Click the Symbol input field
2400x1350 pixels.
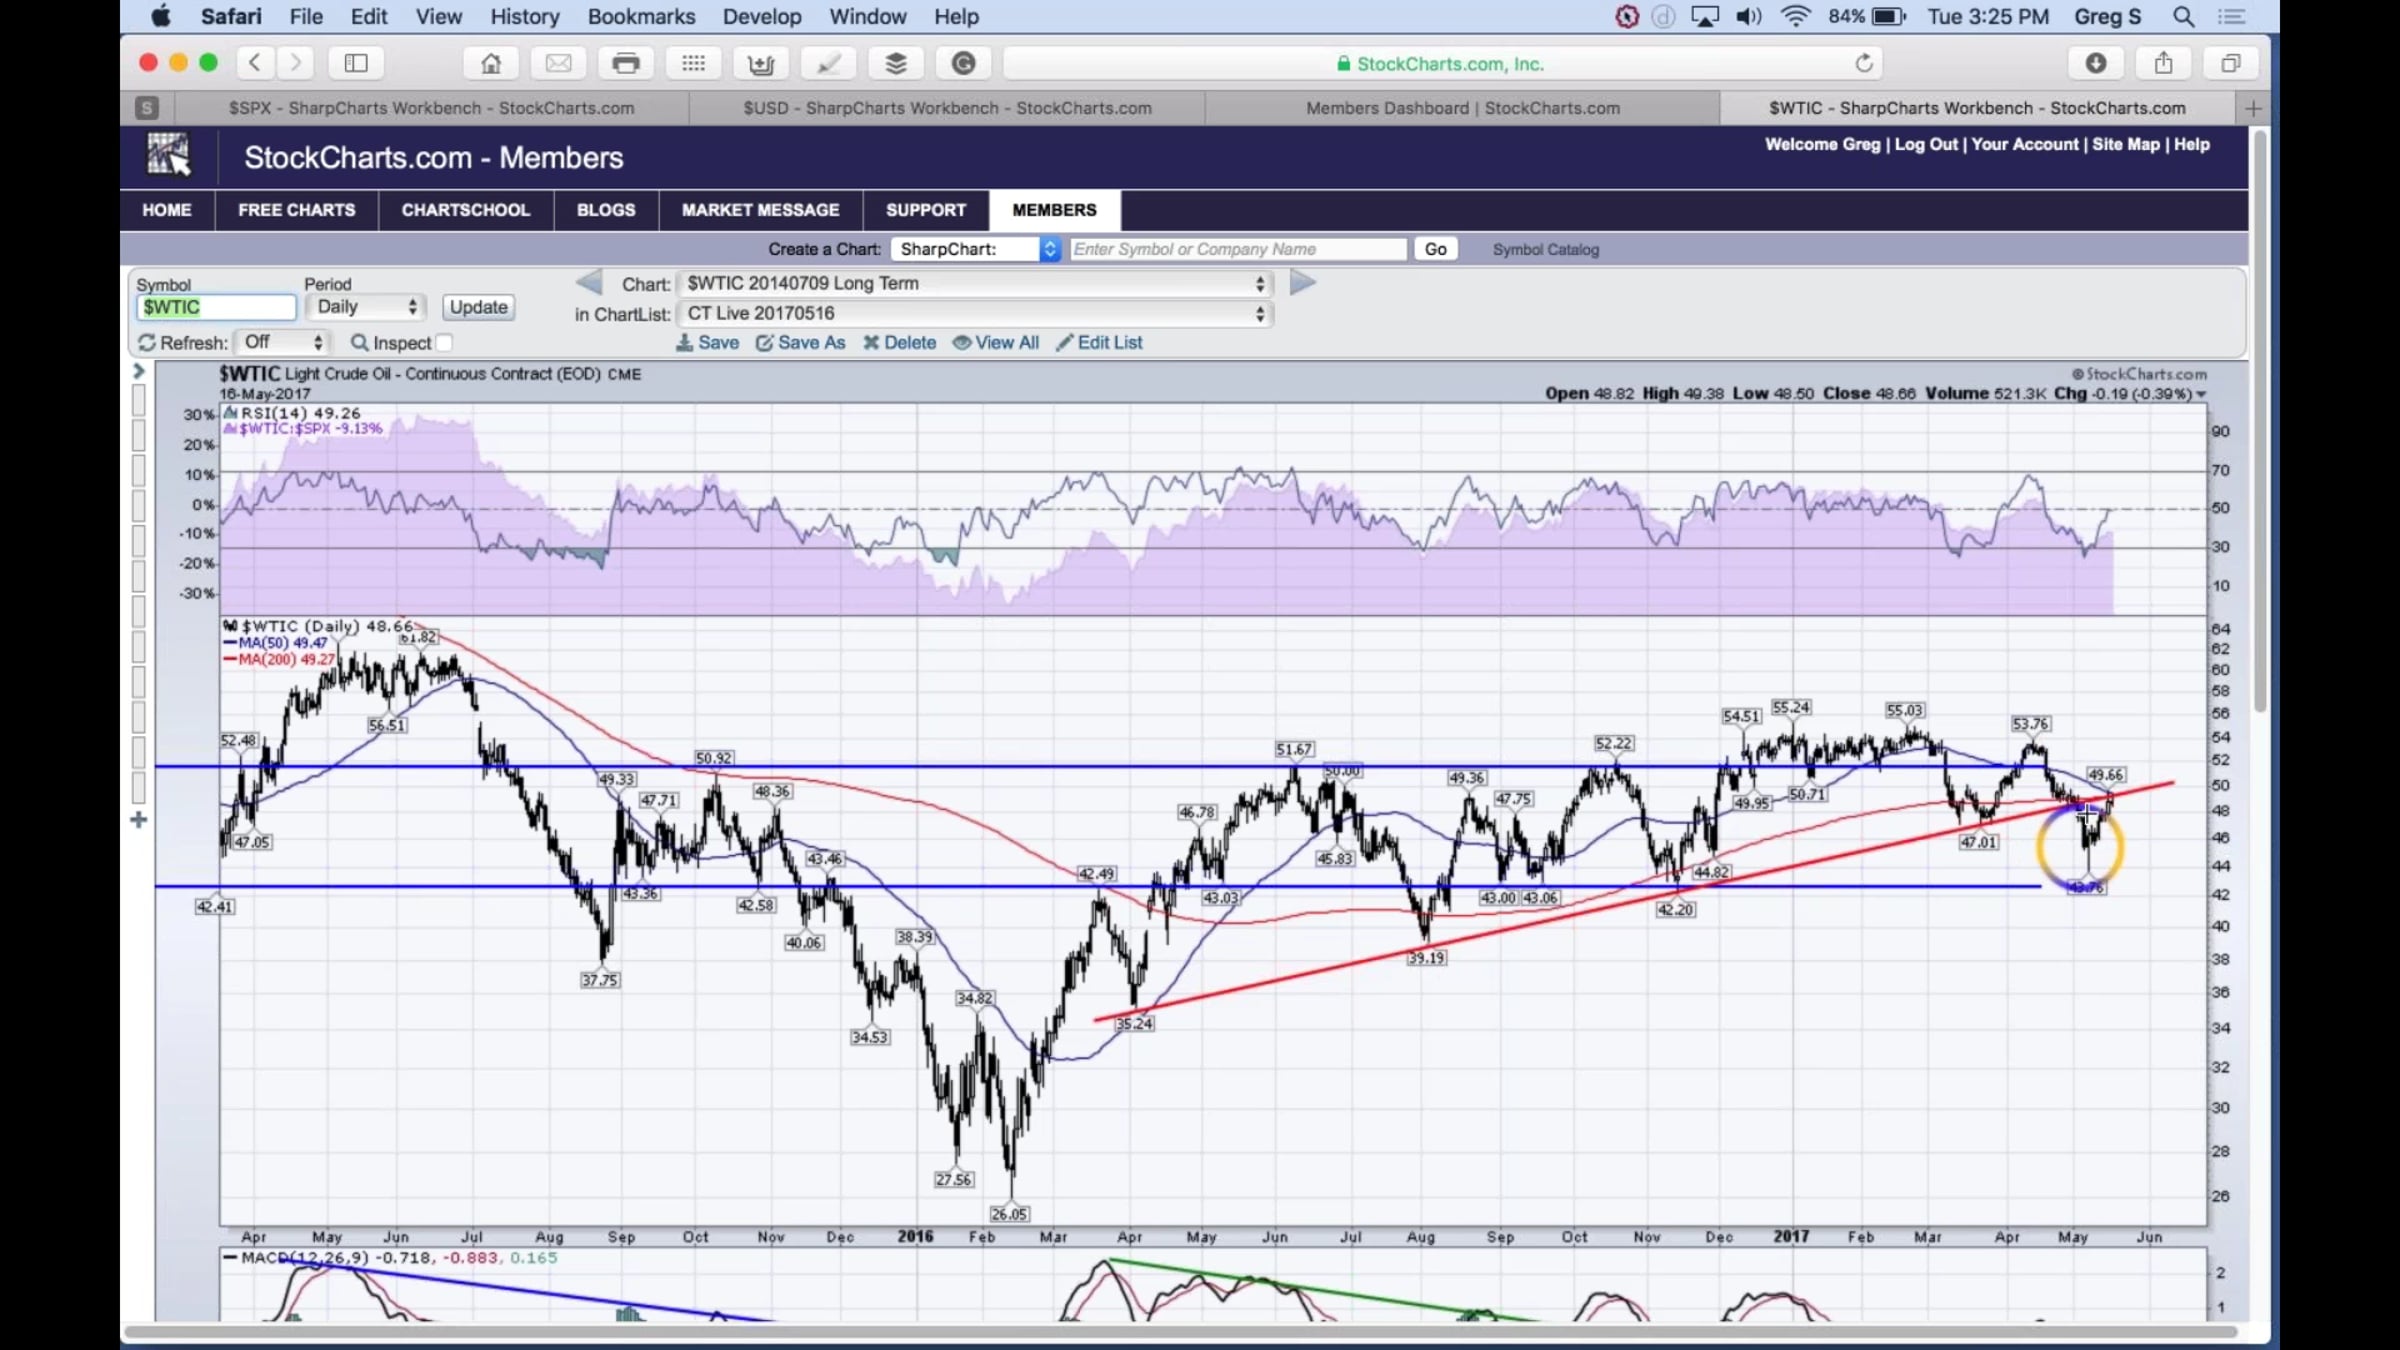[x=216, y=307]
